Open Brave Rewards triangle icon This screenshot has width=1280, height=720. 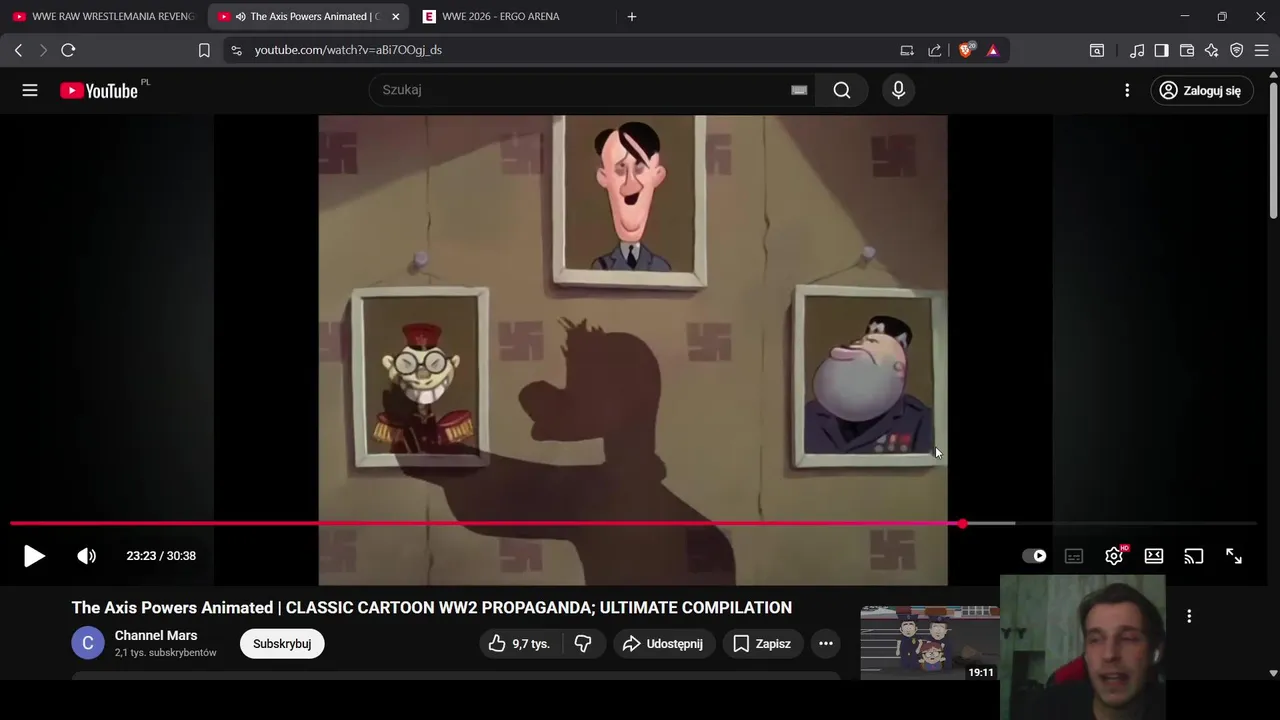point(993,50)
